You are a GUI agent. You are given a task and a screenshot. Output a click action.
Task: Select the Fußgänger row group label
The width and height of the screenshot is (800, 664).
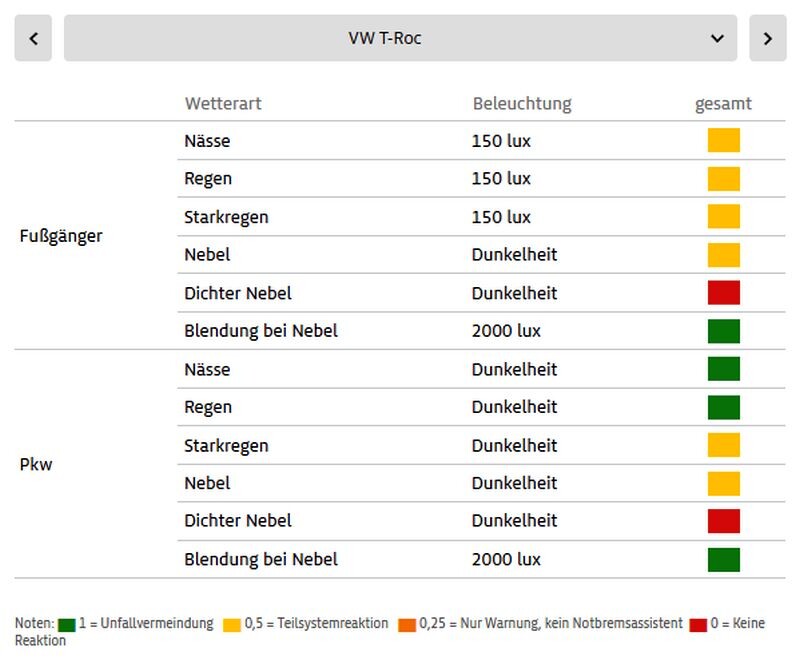[x=61, y=237]
